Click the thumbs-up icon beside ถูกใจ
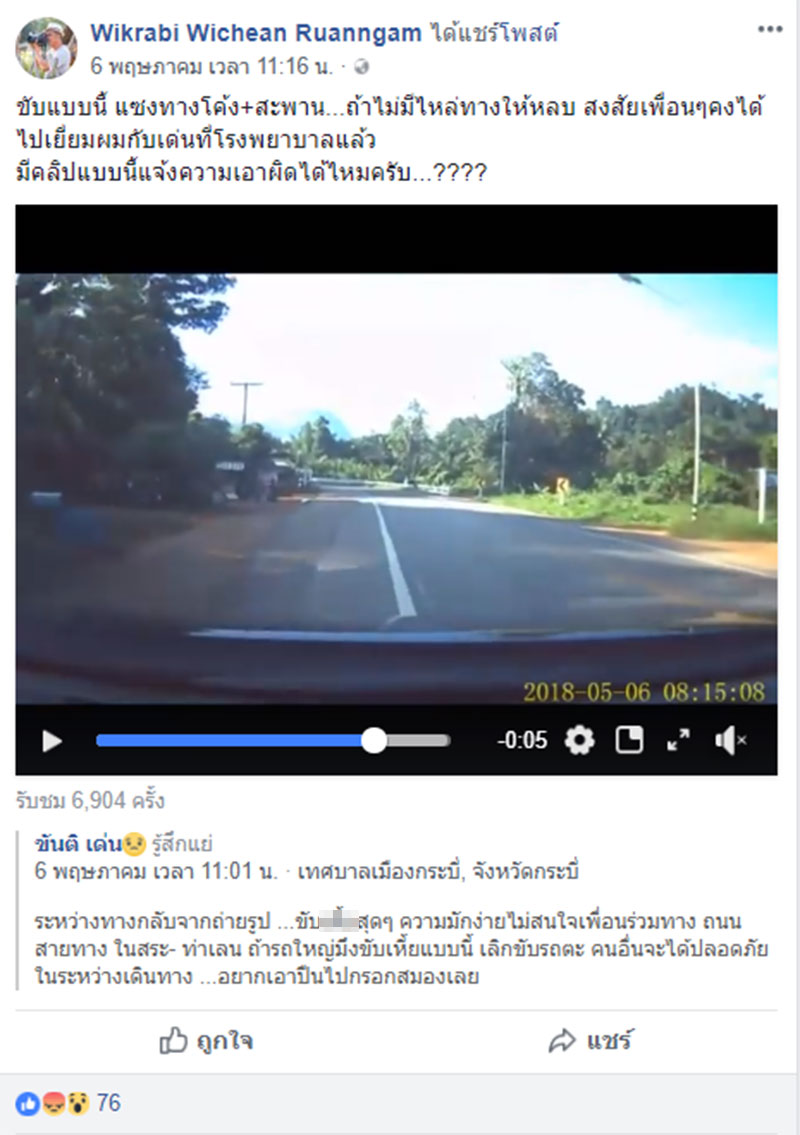Image resolution: width=800 pixels, height=1135 pixels. click(173, 1040)
